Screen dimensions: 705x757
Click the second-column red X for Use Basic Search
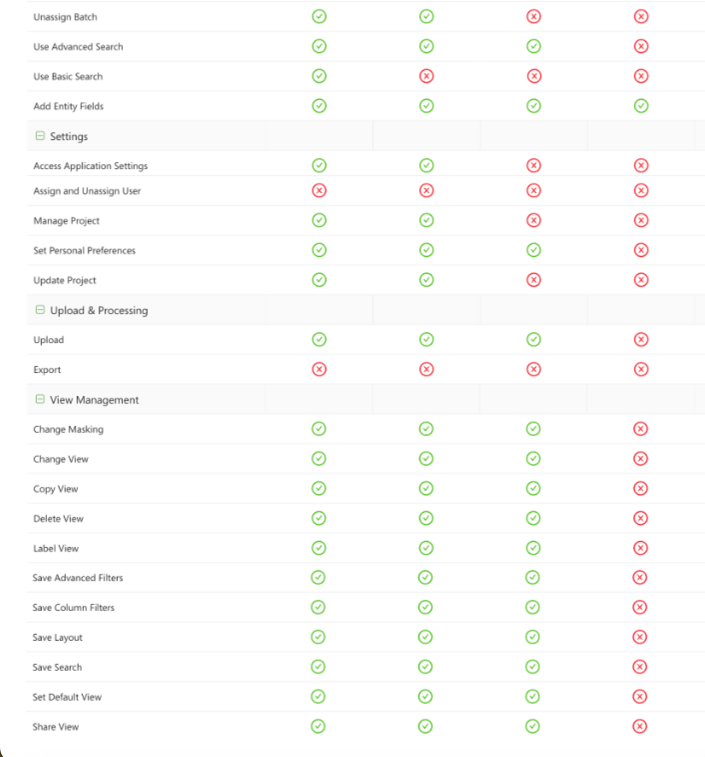[x=426, y=76]
